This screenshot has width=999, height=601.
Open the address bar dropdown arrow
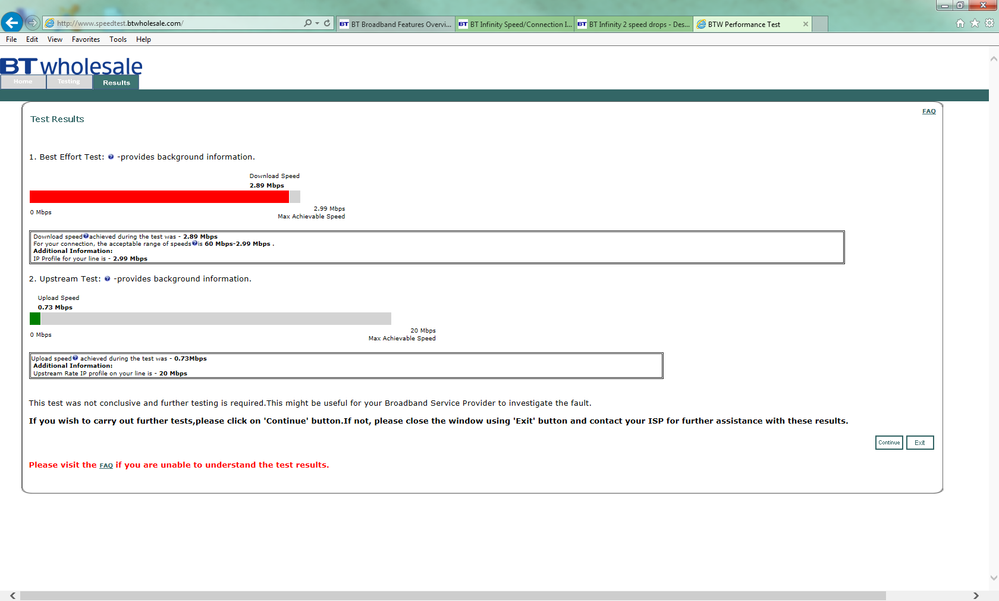[x=317, y=23]
